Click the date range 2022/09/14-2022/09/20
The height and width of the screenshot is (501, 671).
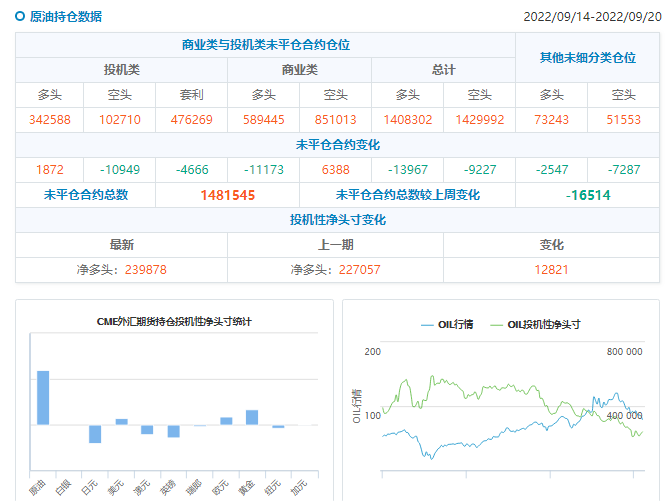pyautogui.click(x=593, y=17)
